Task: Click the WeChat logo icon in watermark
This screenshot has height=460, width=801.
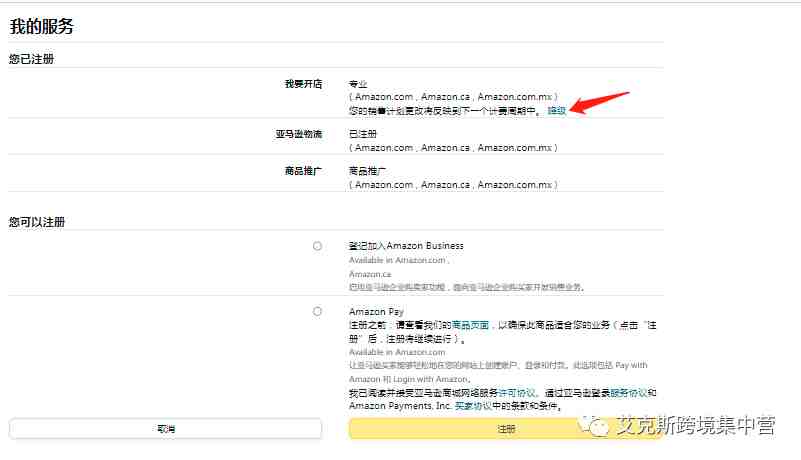Action: point(593,425)
